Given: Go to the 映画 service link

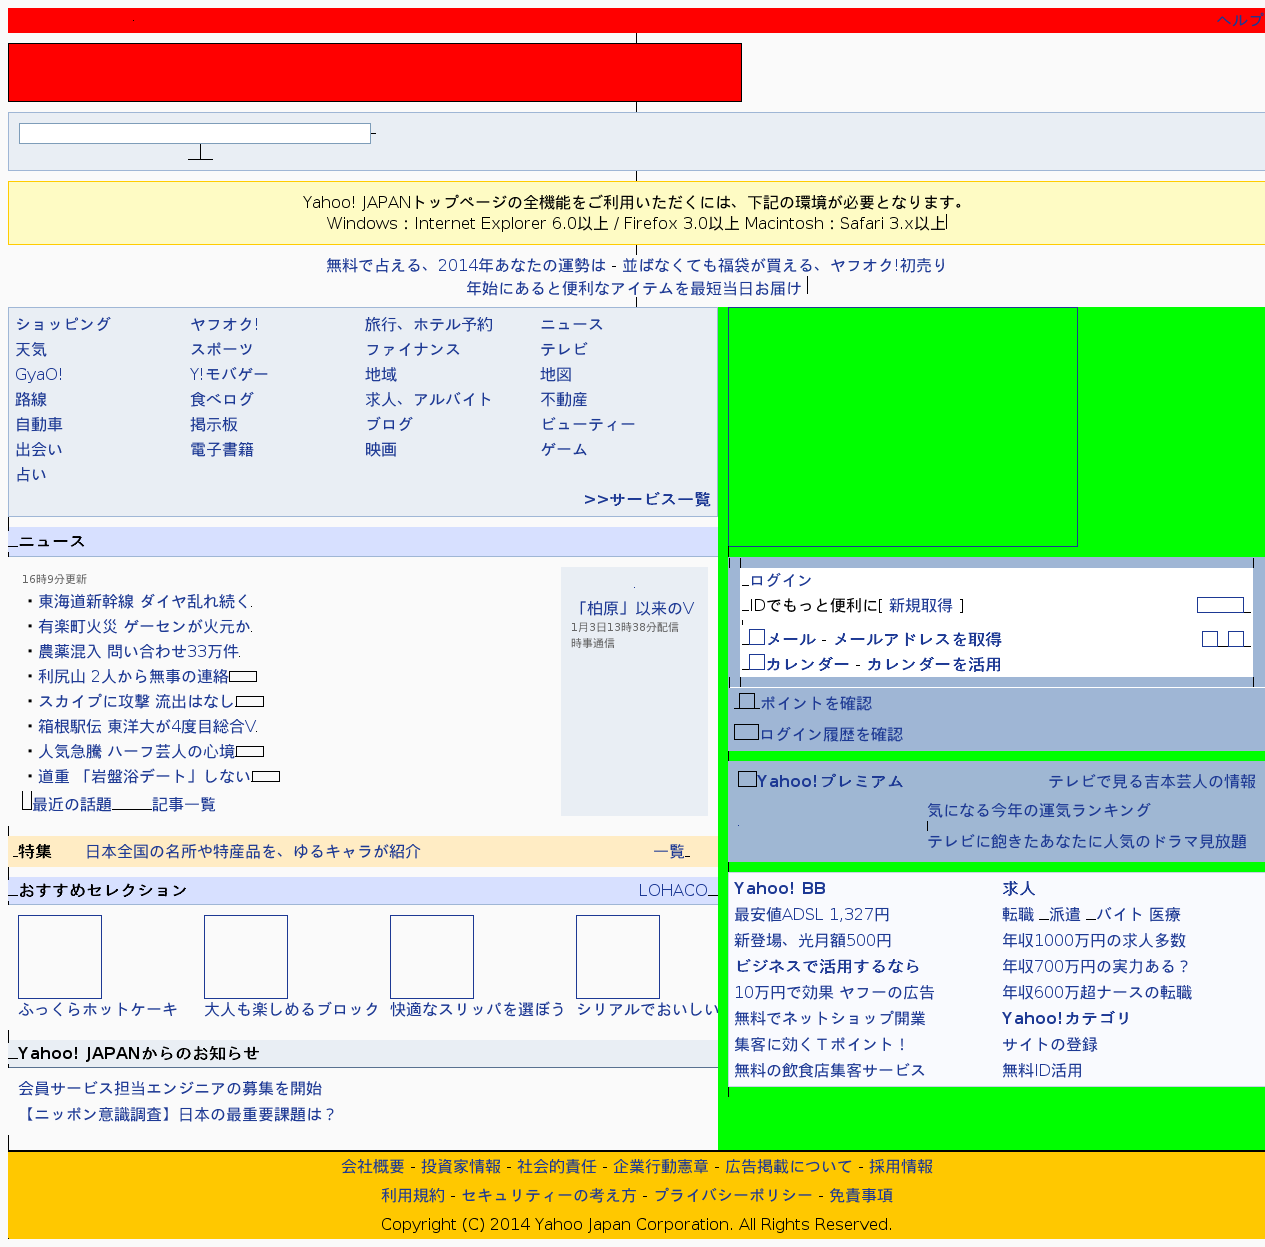Looking at the screenshot, I should 381,449.
